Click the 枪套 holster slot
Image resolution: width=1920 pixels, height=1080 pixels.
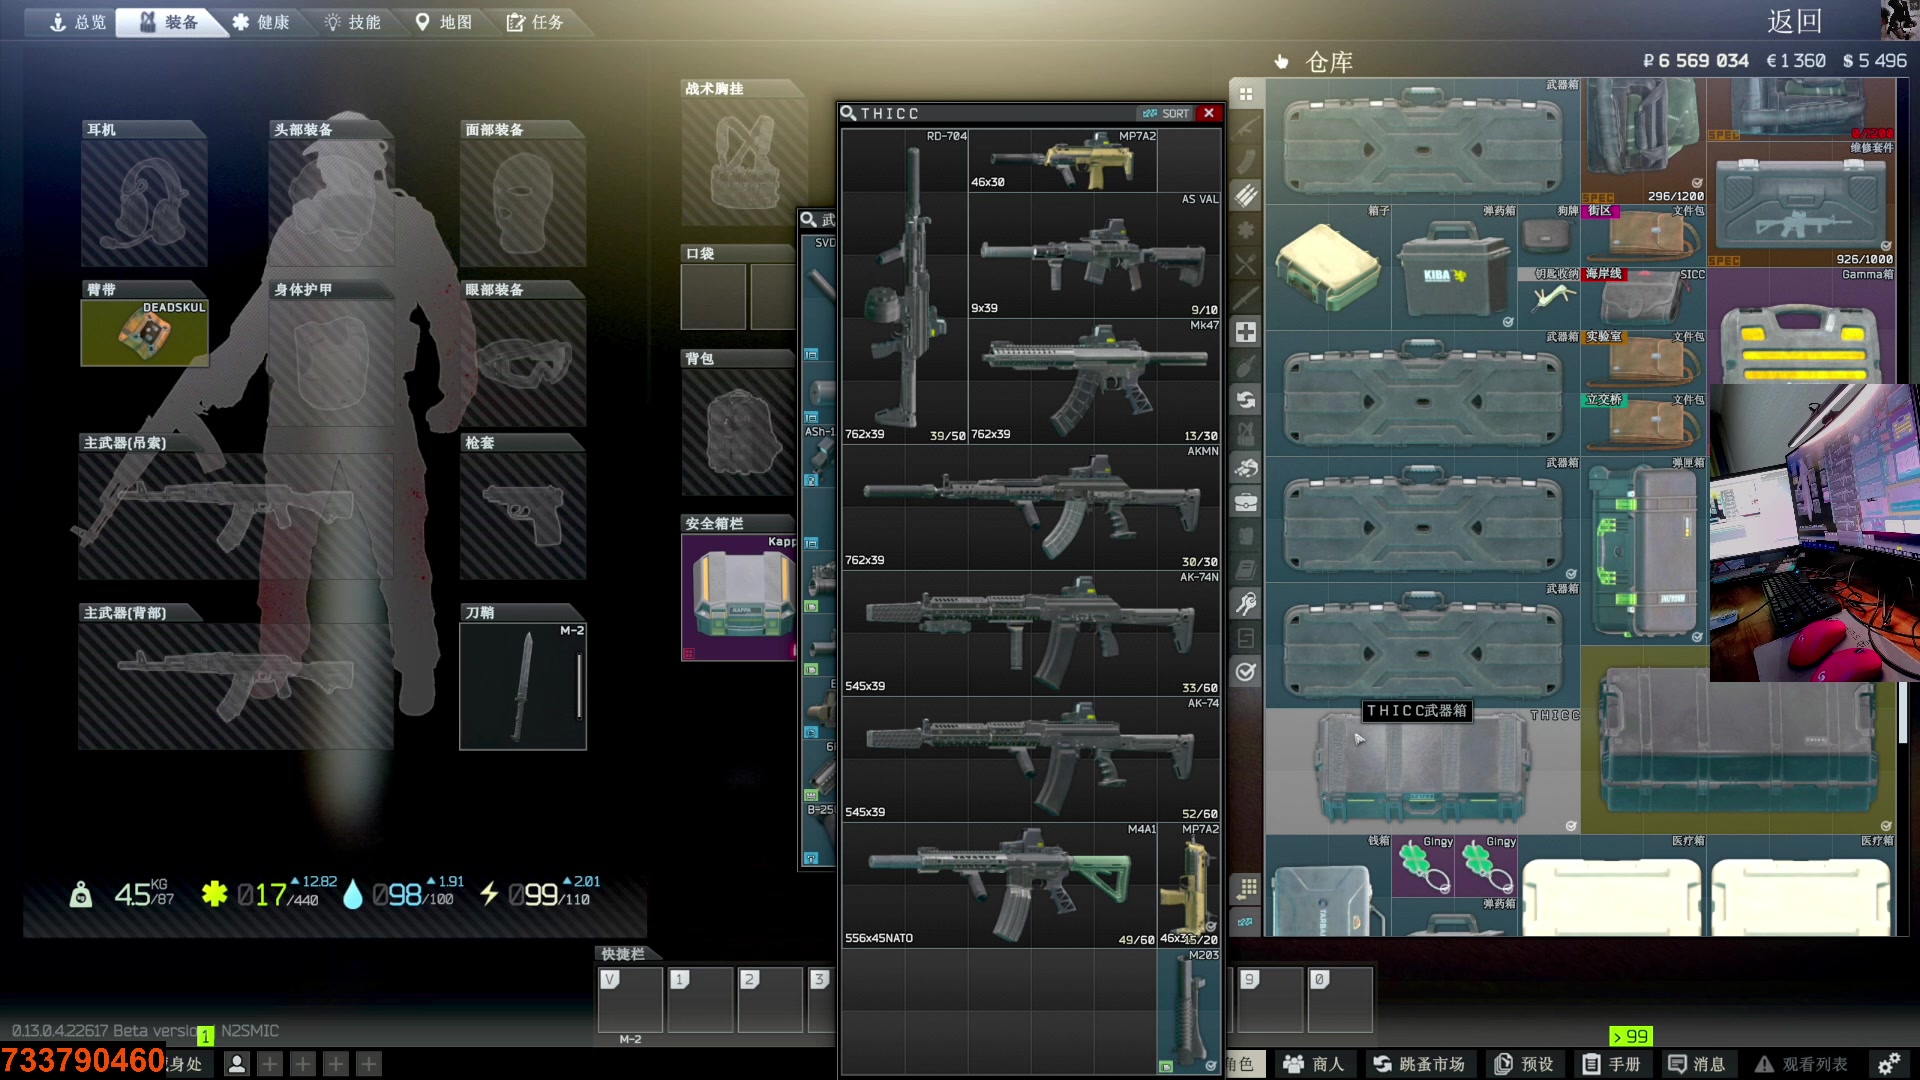pyautogui.click(x=523, y=515)
